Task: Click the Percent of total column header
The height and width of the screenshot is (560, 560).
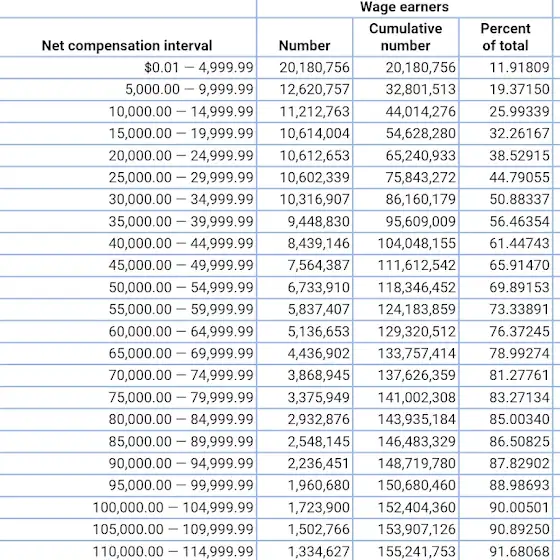Action: (505, 37)
